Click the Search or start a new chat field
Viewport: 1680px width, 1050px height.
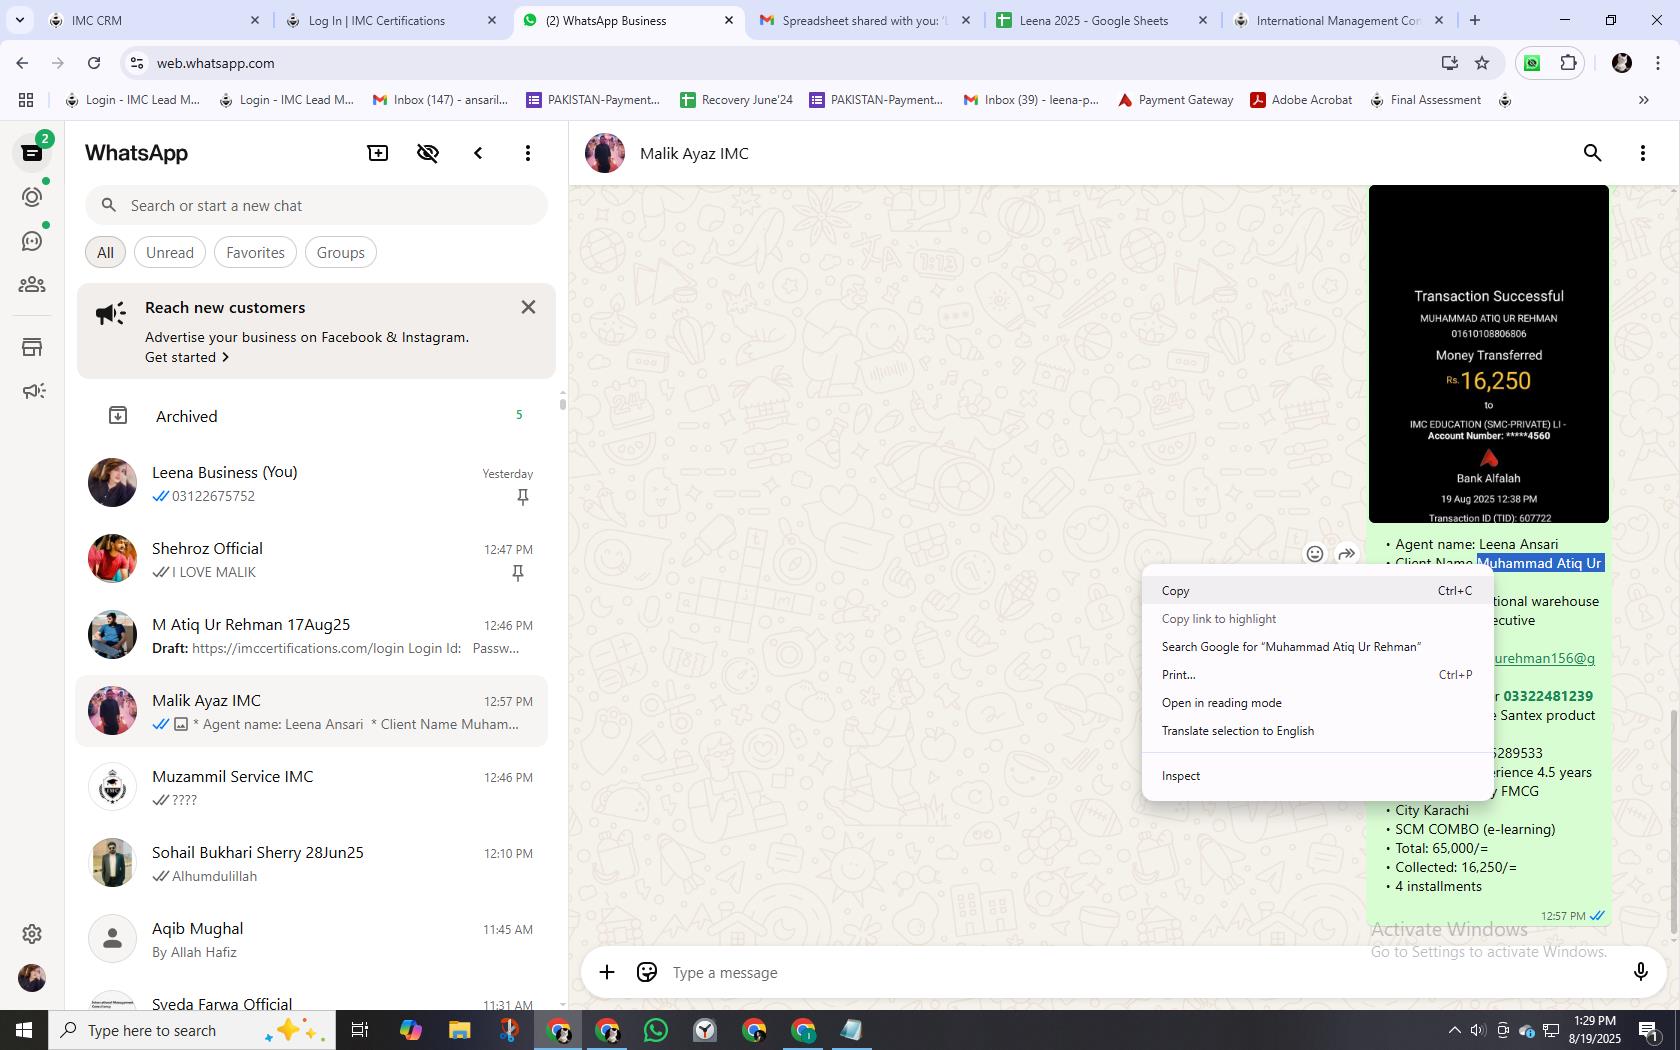tap(316, 205)
